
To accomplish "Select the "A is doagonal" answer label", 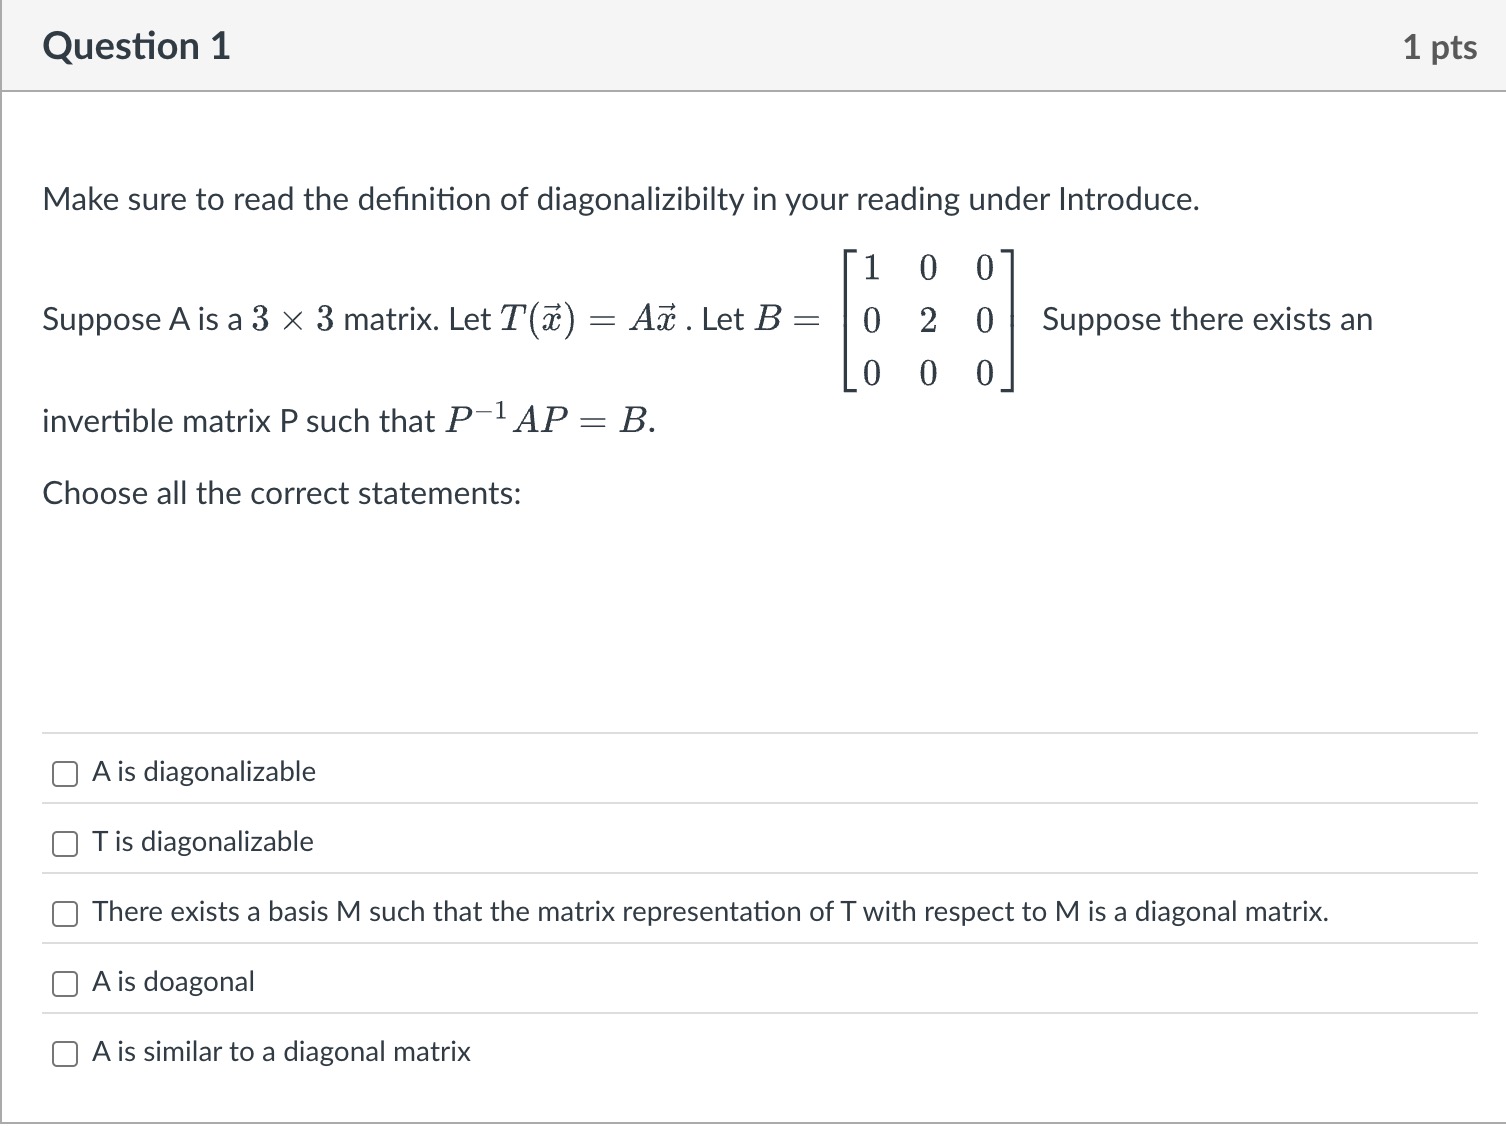I will pyautogui.click(x=173, y=981).
